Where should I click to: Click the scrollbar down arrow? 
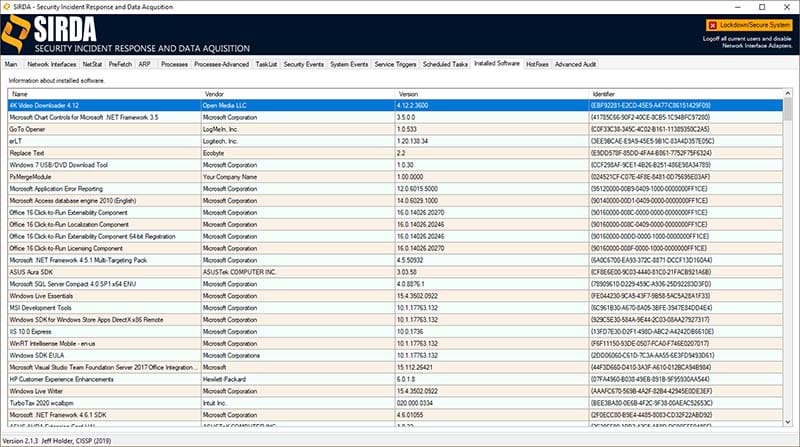click(x=788, y=422)
